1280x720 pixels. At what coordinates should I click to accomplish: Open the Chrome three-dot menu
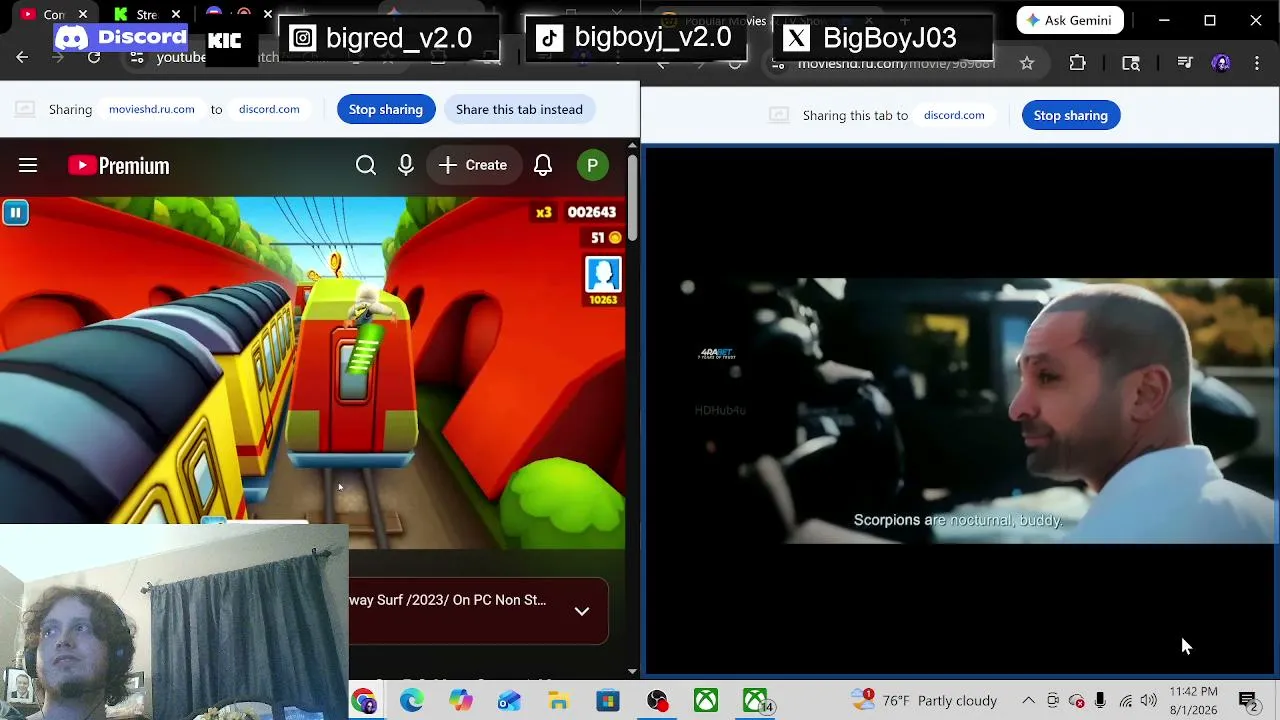tap(1257, 63)
